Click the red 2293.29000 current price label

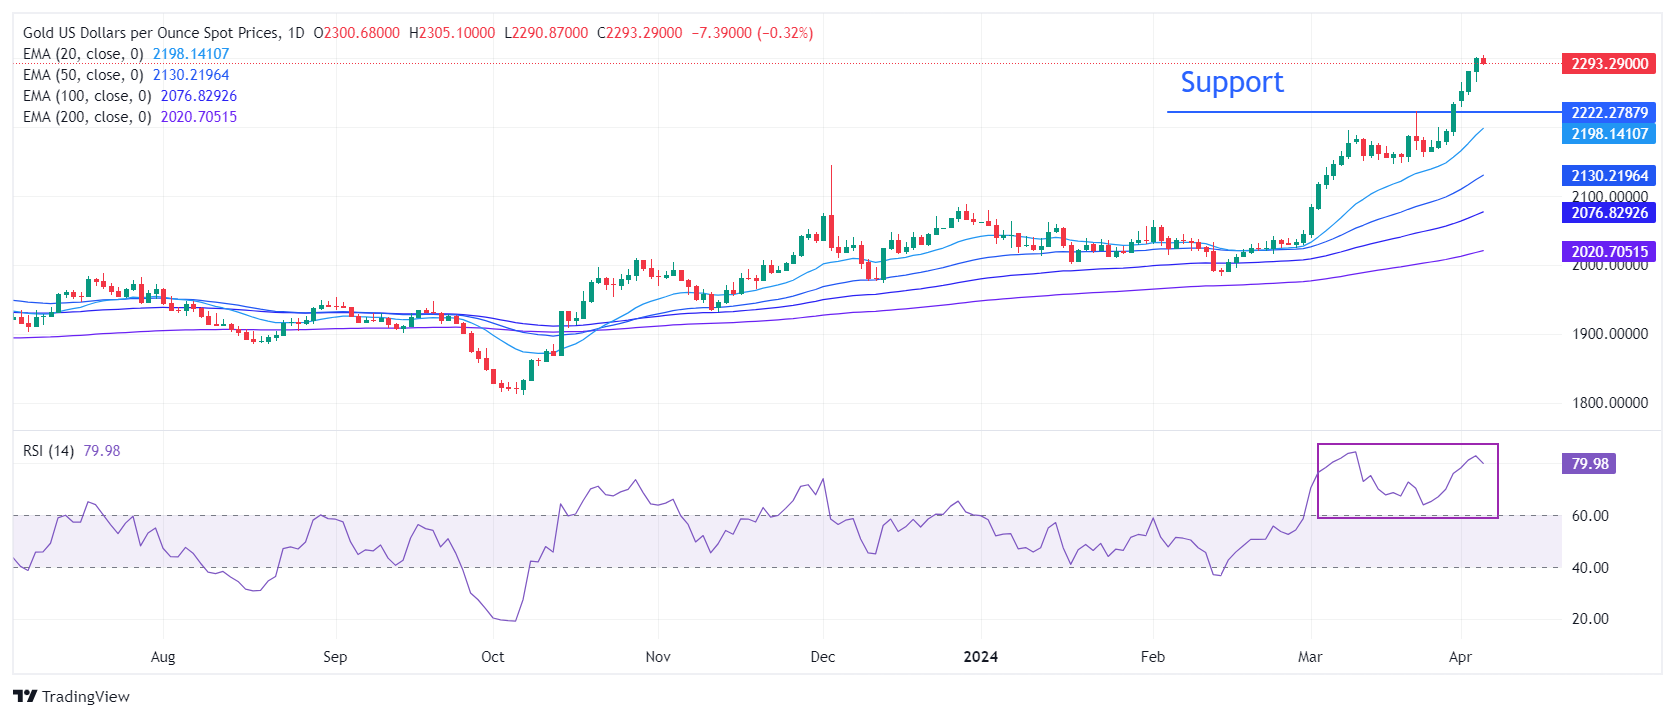pos(1608,63)
